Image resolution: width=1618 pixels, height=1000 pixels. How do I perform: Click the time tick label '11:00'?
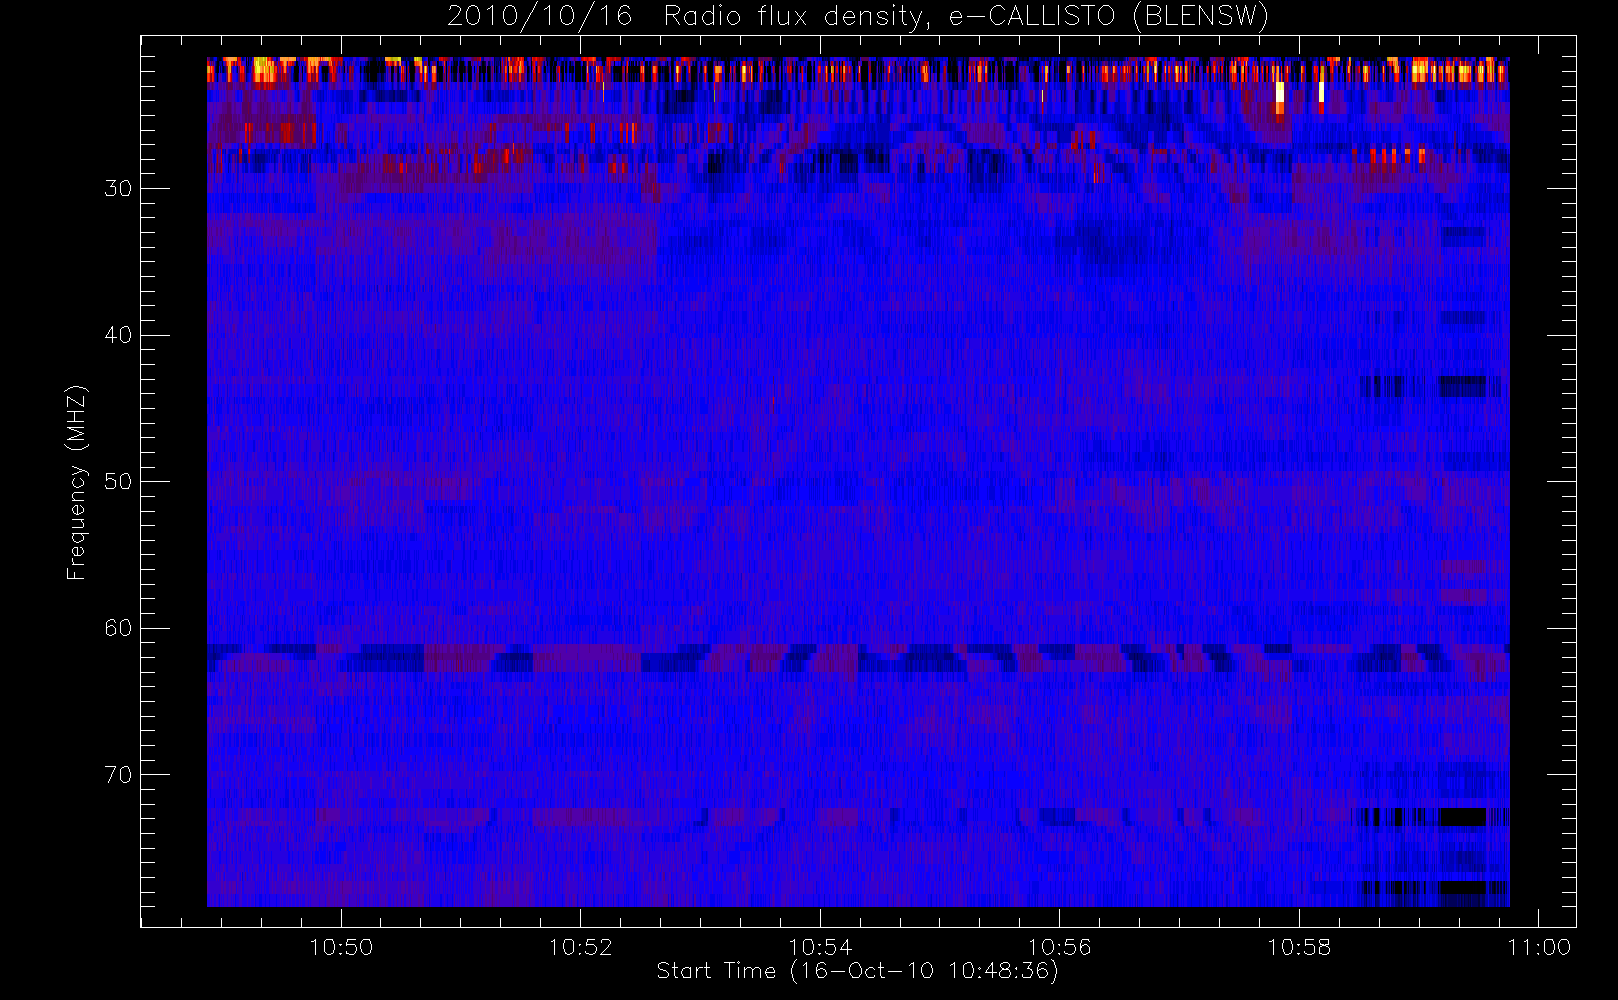(1538, 947)
